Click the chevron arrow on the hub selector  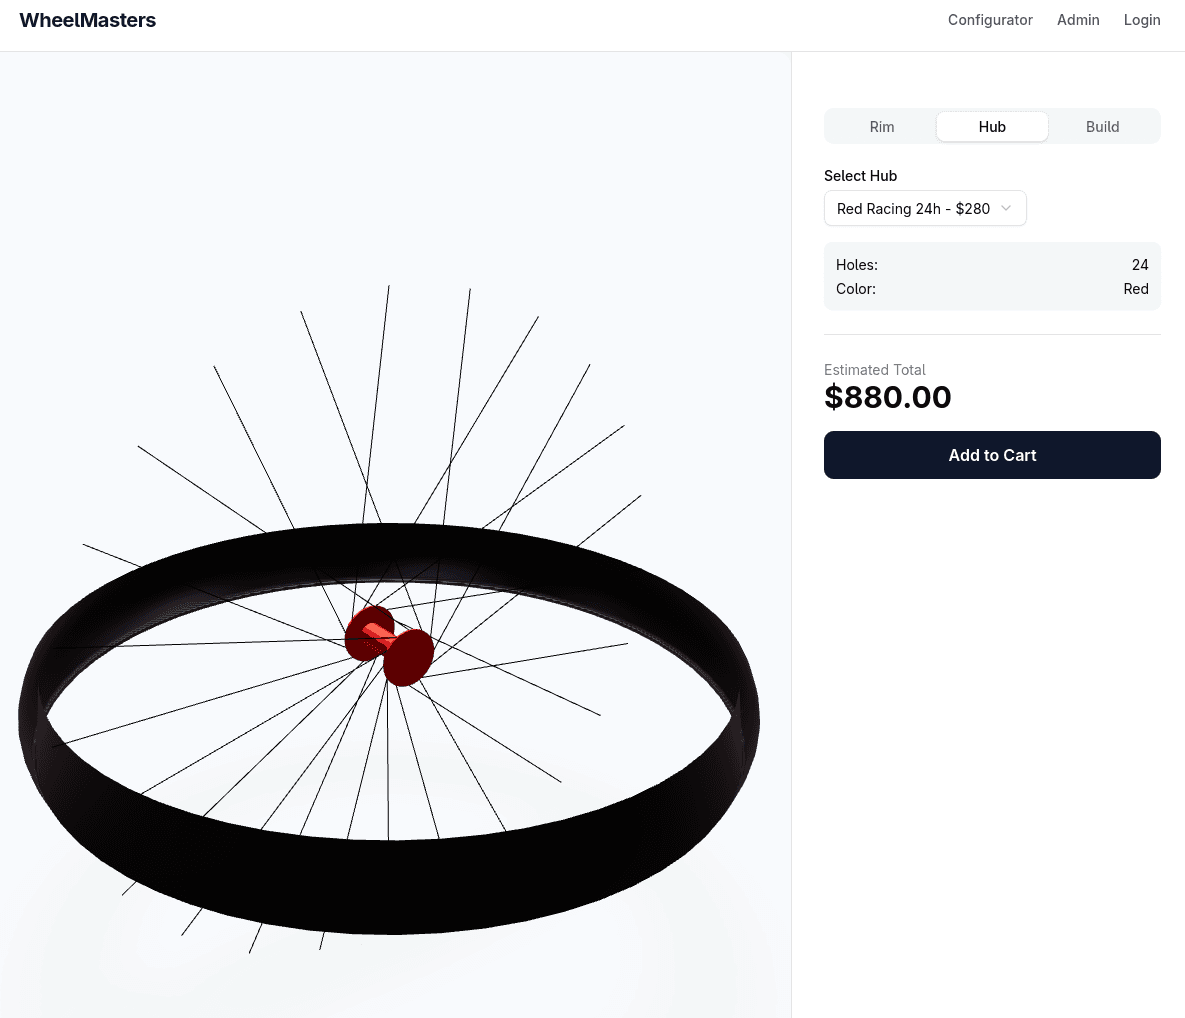(1006, 208)
